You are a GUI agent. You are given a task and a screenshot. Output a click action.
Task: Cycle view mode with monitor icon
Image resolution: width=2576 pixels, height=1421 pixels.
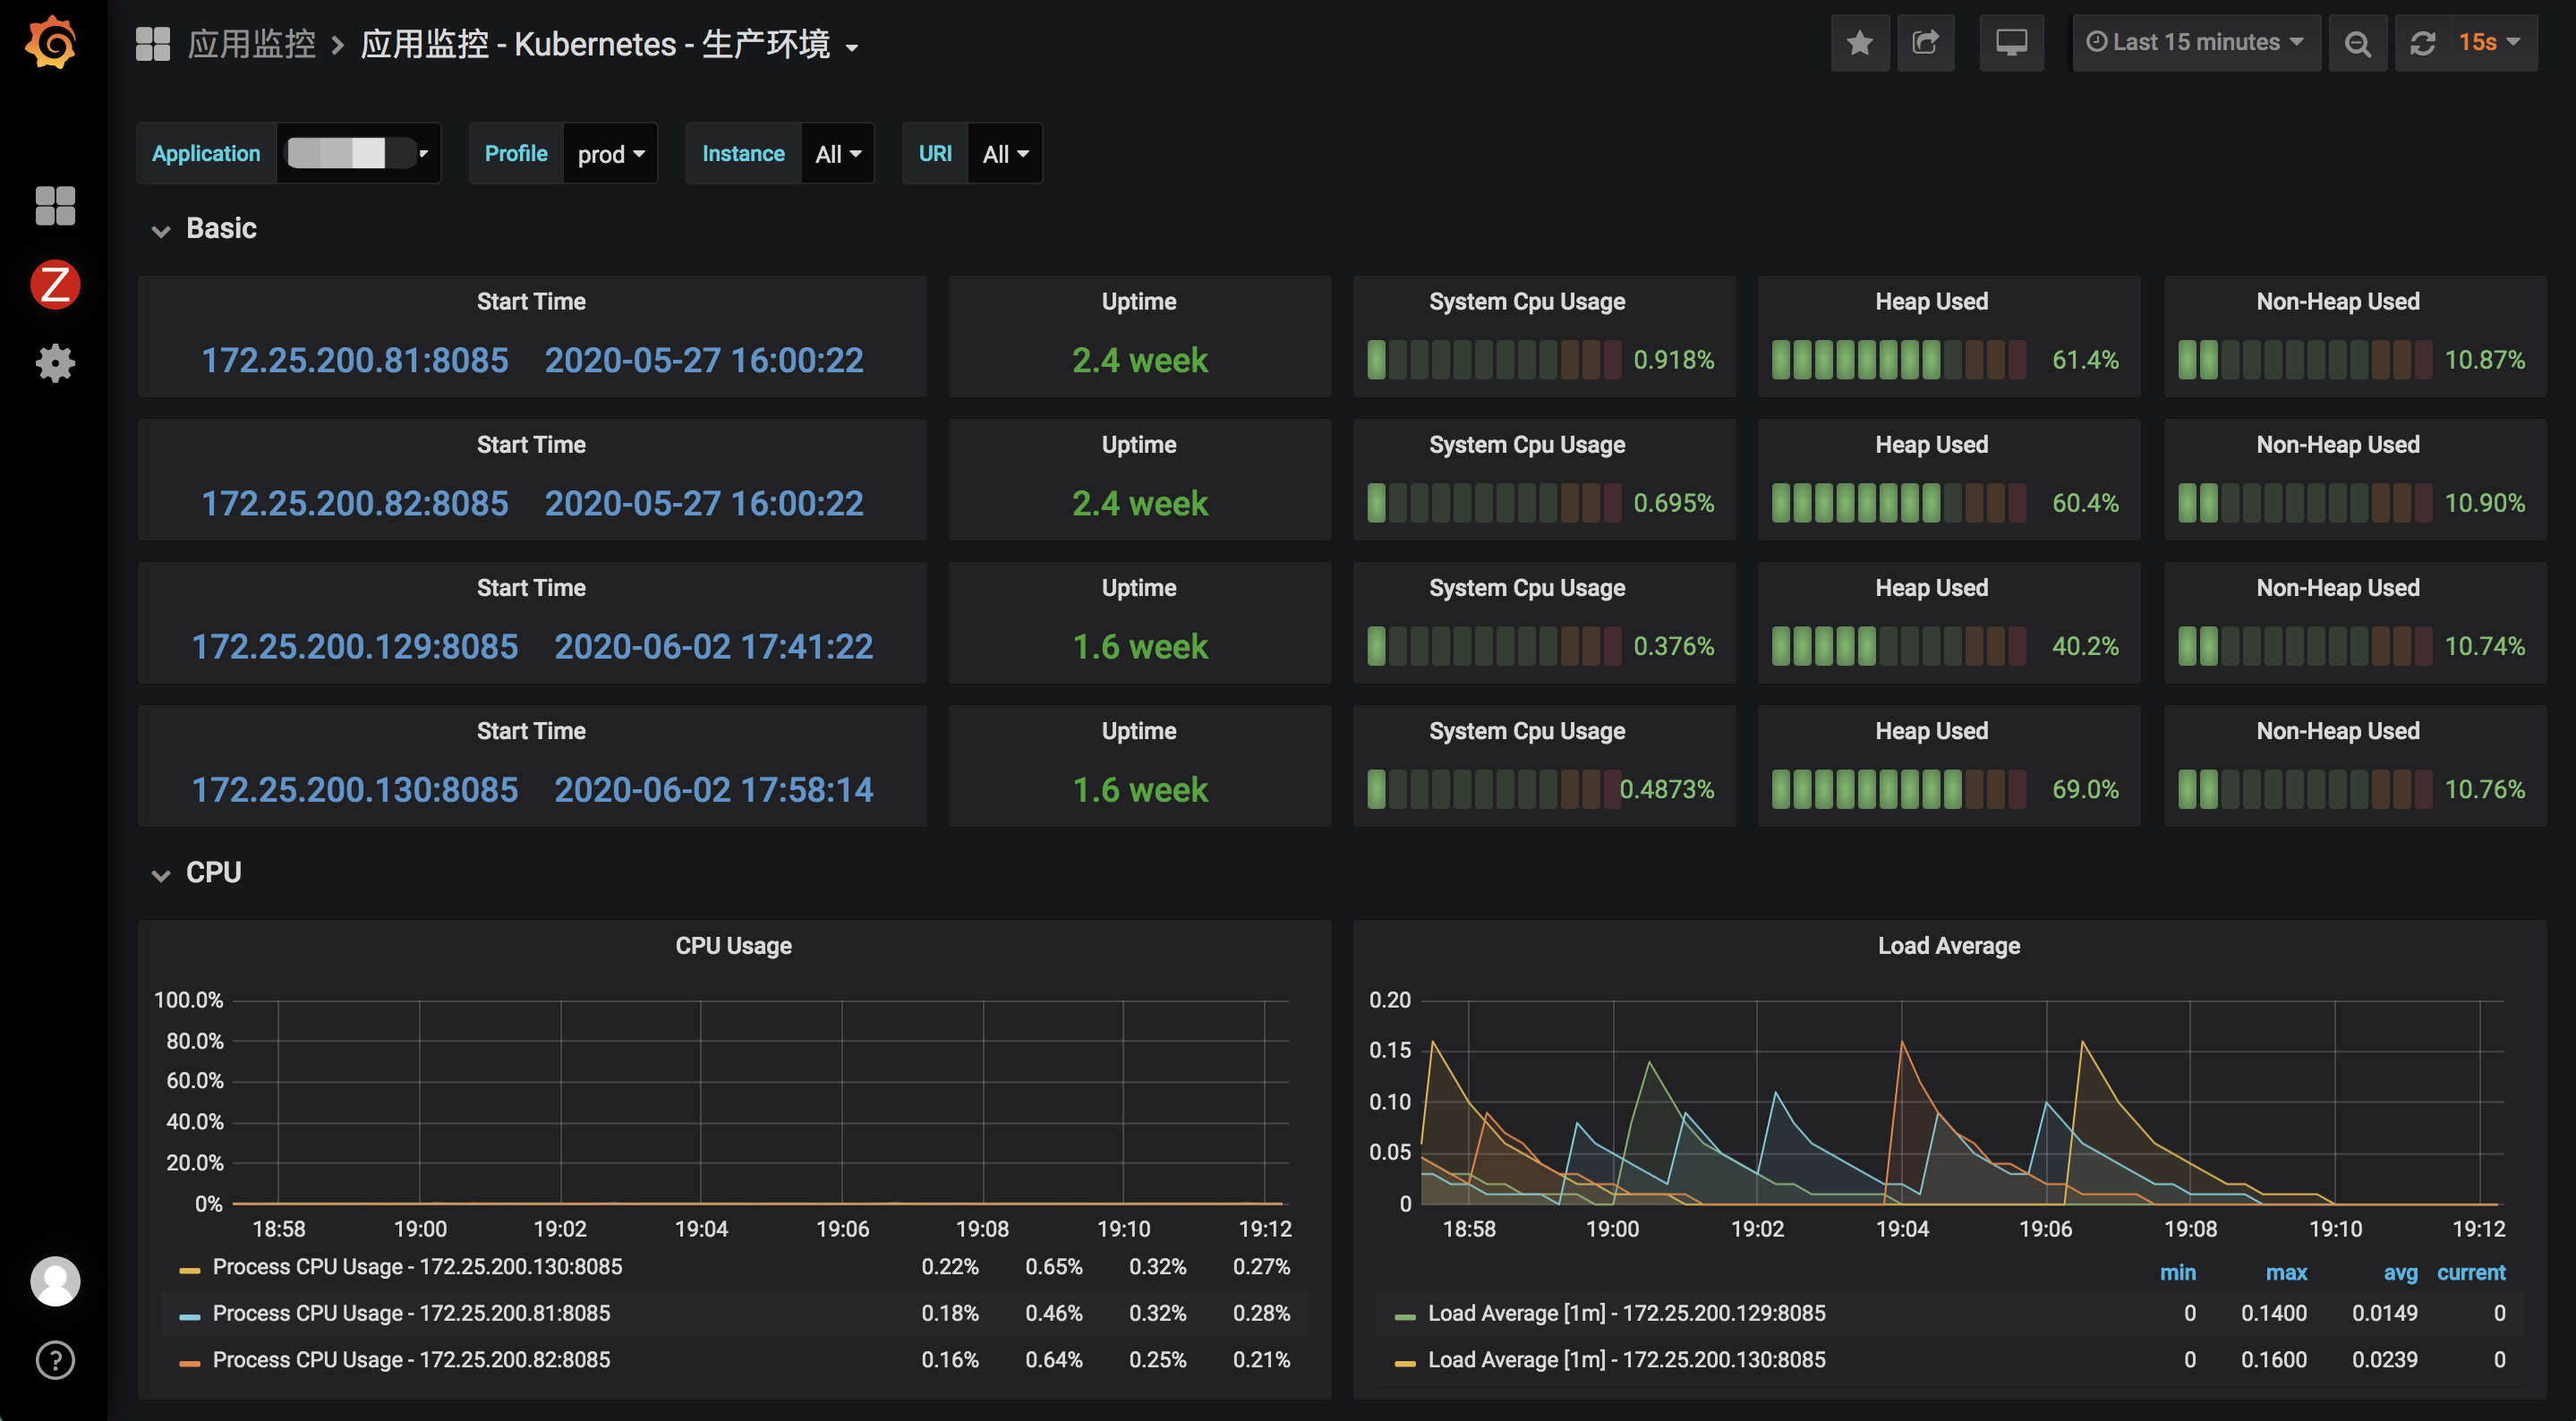tap(2011, 43)
